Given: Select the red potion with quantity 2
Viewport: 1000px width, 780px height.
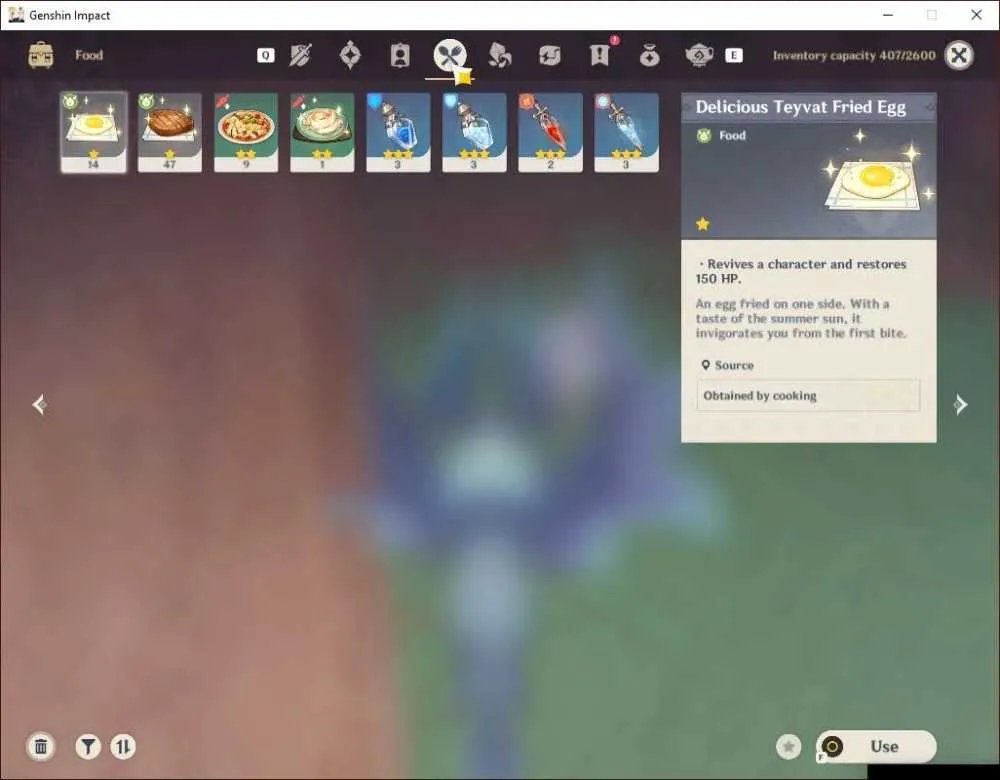Looking at the screenshot, I should click(550, 132).
